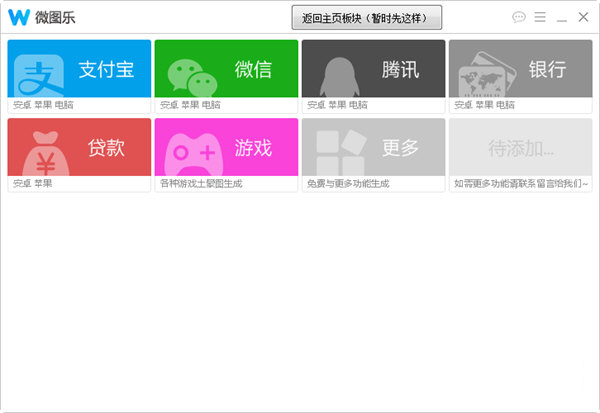Image resolution: width=600 pixels, height=413 pixels.
Task: Open the hamburger menu icon
Action: [540, 17]
